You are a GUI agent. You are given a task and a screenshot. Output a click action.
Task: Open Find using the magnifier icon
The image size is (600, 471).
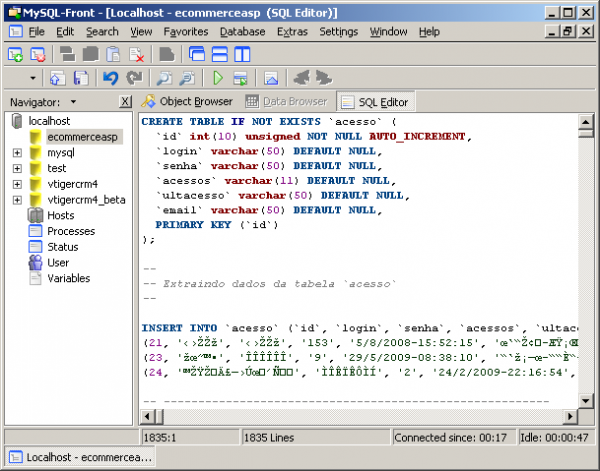(164, 78)
